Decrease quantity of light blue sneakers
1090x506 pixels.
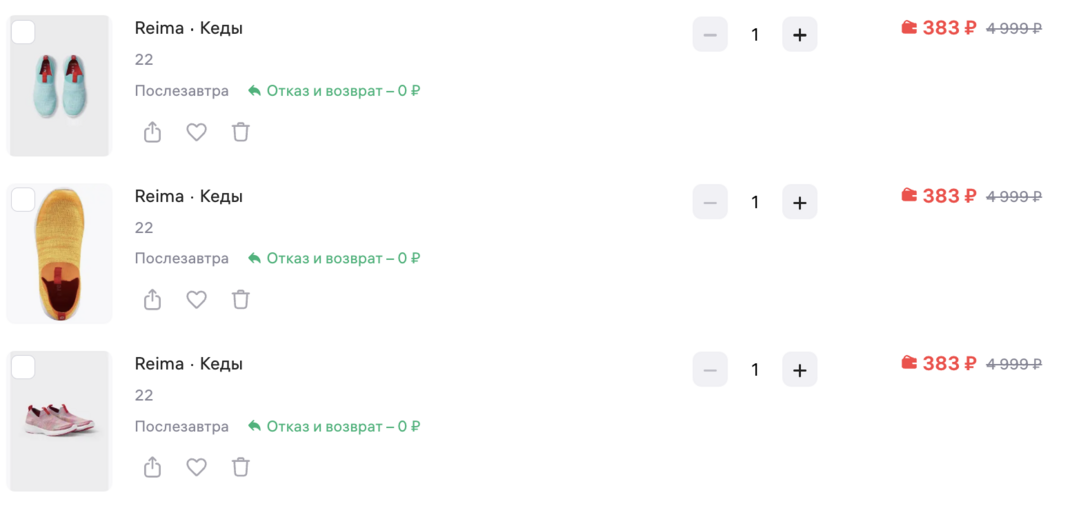710,35
